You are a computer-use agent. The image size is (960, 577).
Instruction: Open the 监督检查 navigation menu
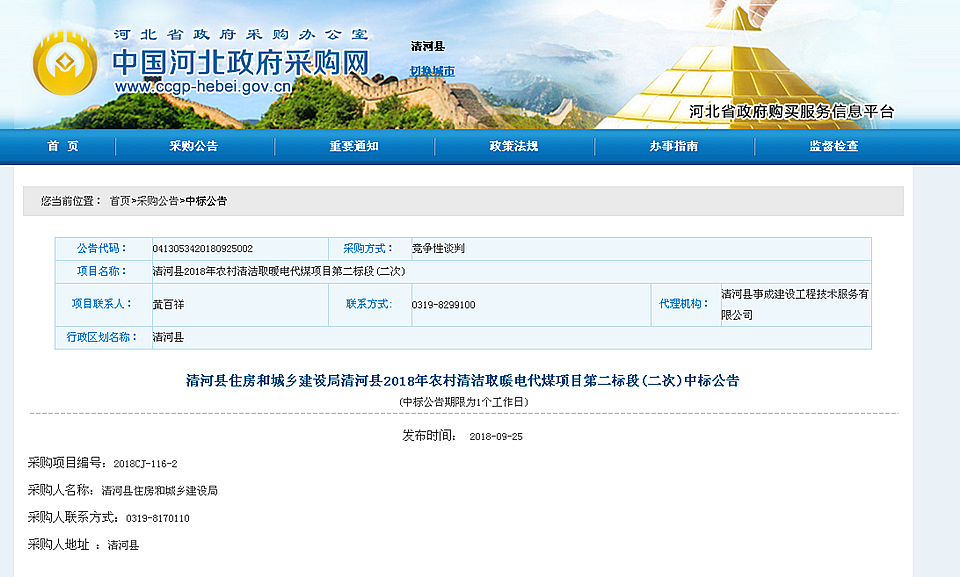(x=835, y=146)
